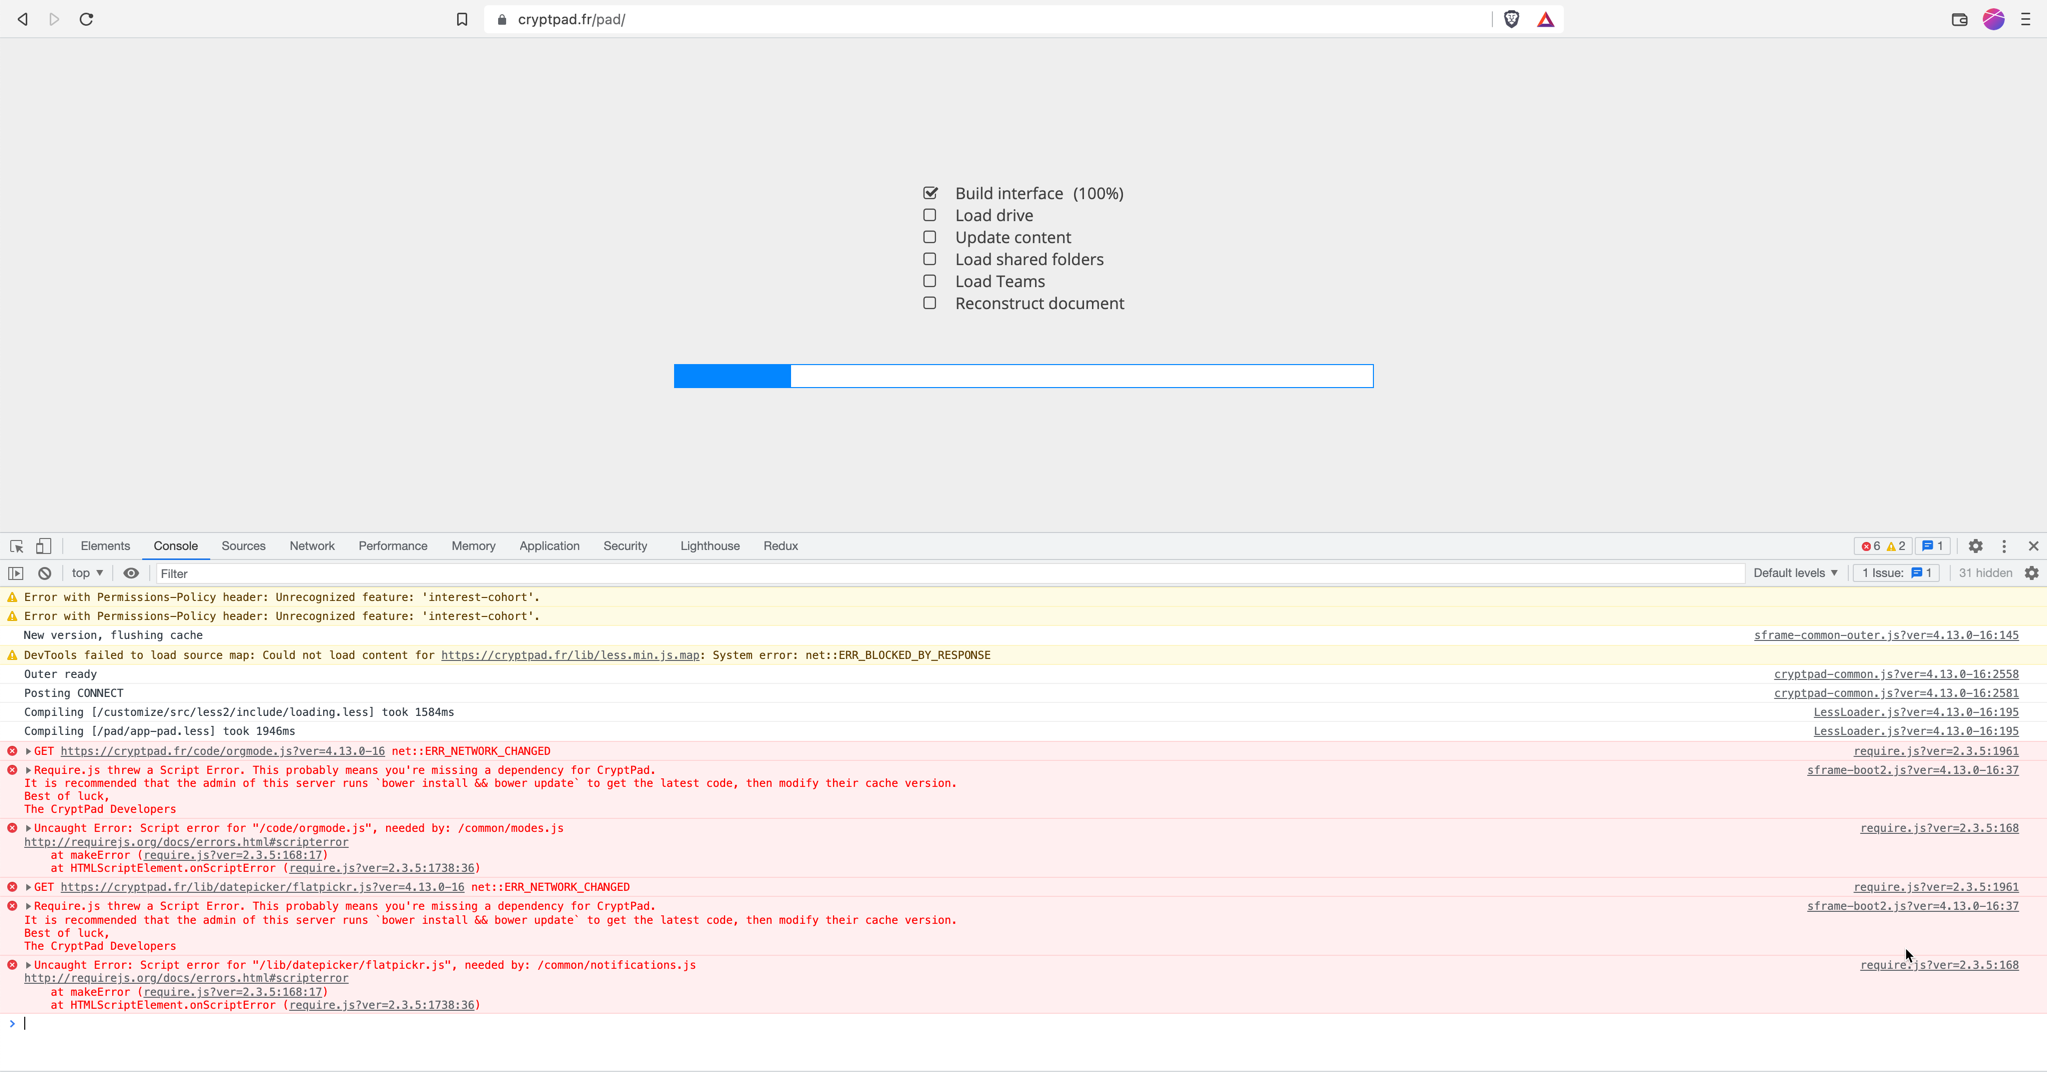The width and height of the screenshot is (2047, 1072).
Task: Open the Brave Rewards triangle icon
Action: tap(1545, 18)
